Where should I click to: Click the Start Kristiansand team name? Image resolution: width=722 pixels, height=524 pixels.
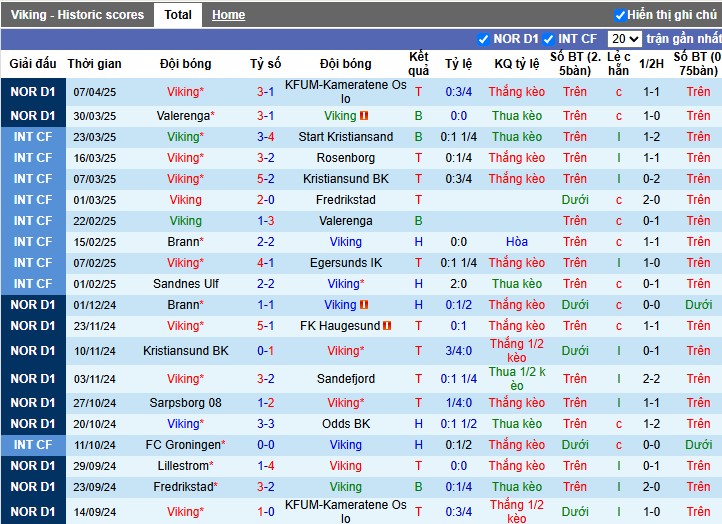(345, 137)
